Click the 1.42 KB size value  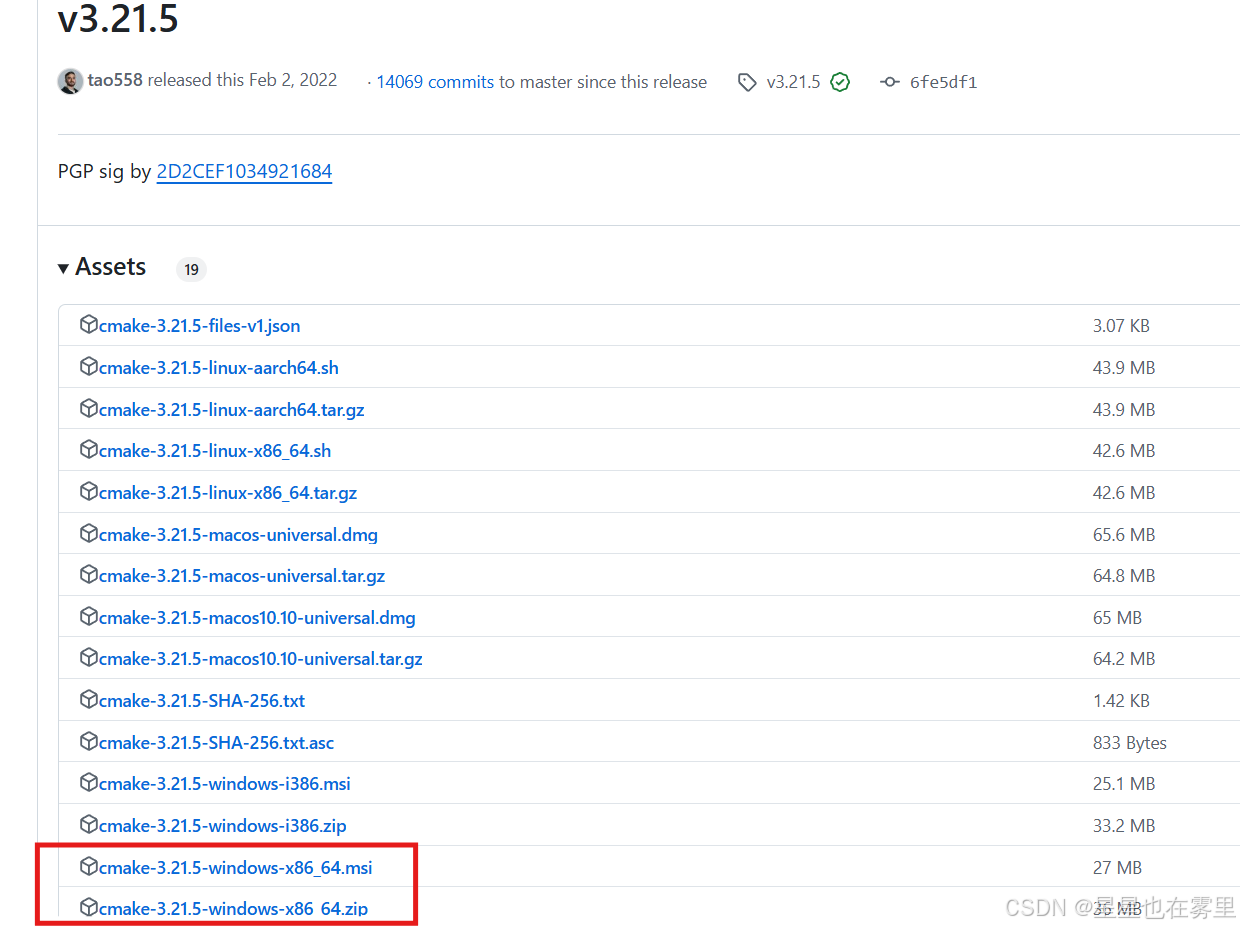point(1121,700)
